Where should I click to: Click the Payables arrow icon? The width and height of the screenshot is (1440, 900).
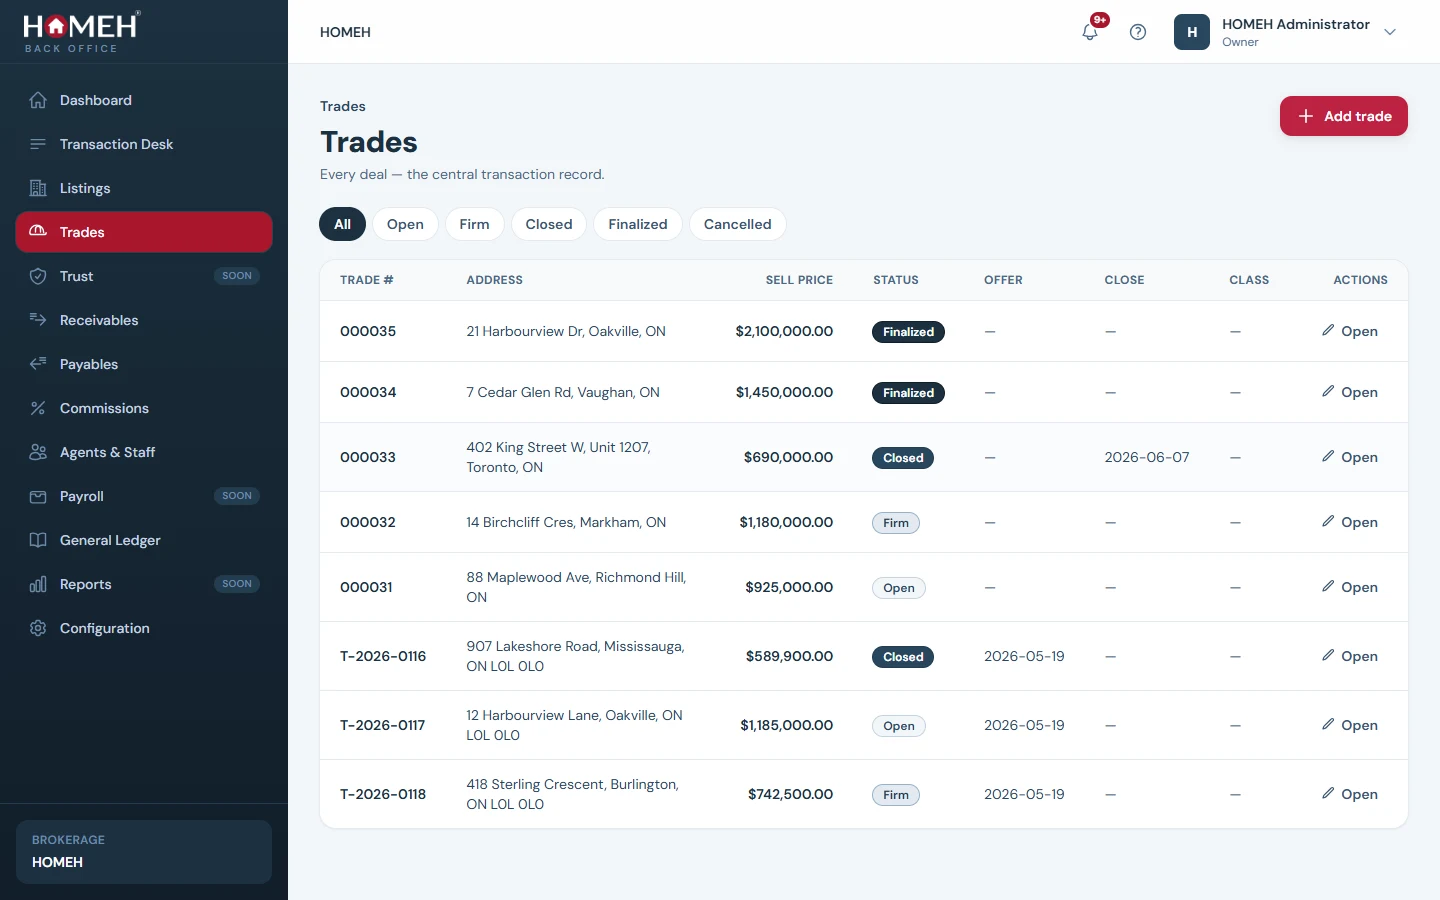coord(38,364)
